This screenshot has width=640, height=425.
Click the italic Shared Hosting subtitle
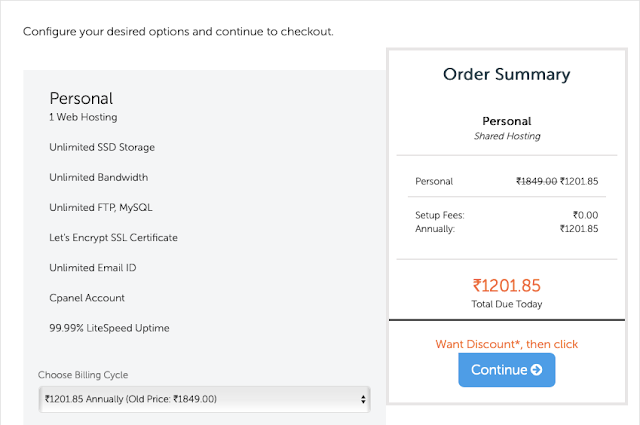point(506,137)
